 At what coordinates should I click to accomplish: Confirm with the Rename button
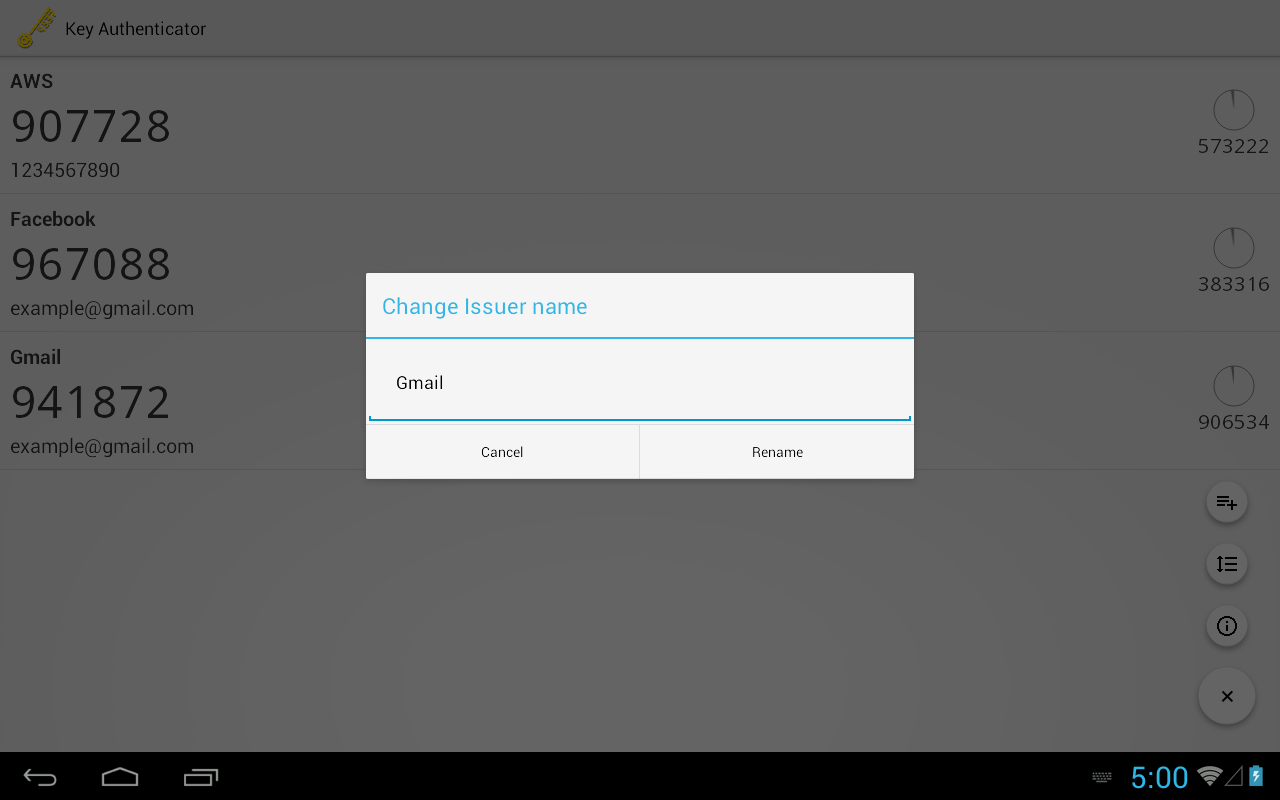777,452
